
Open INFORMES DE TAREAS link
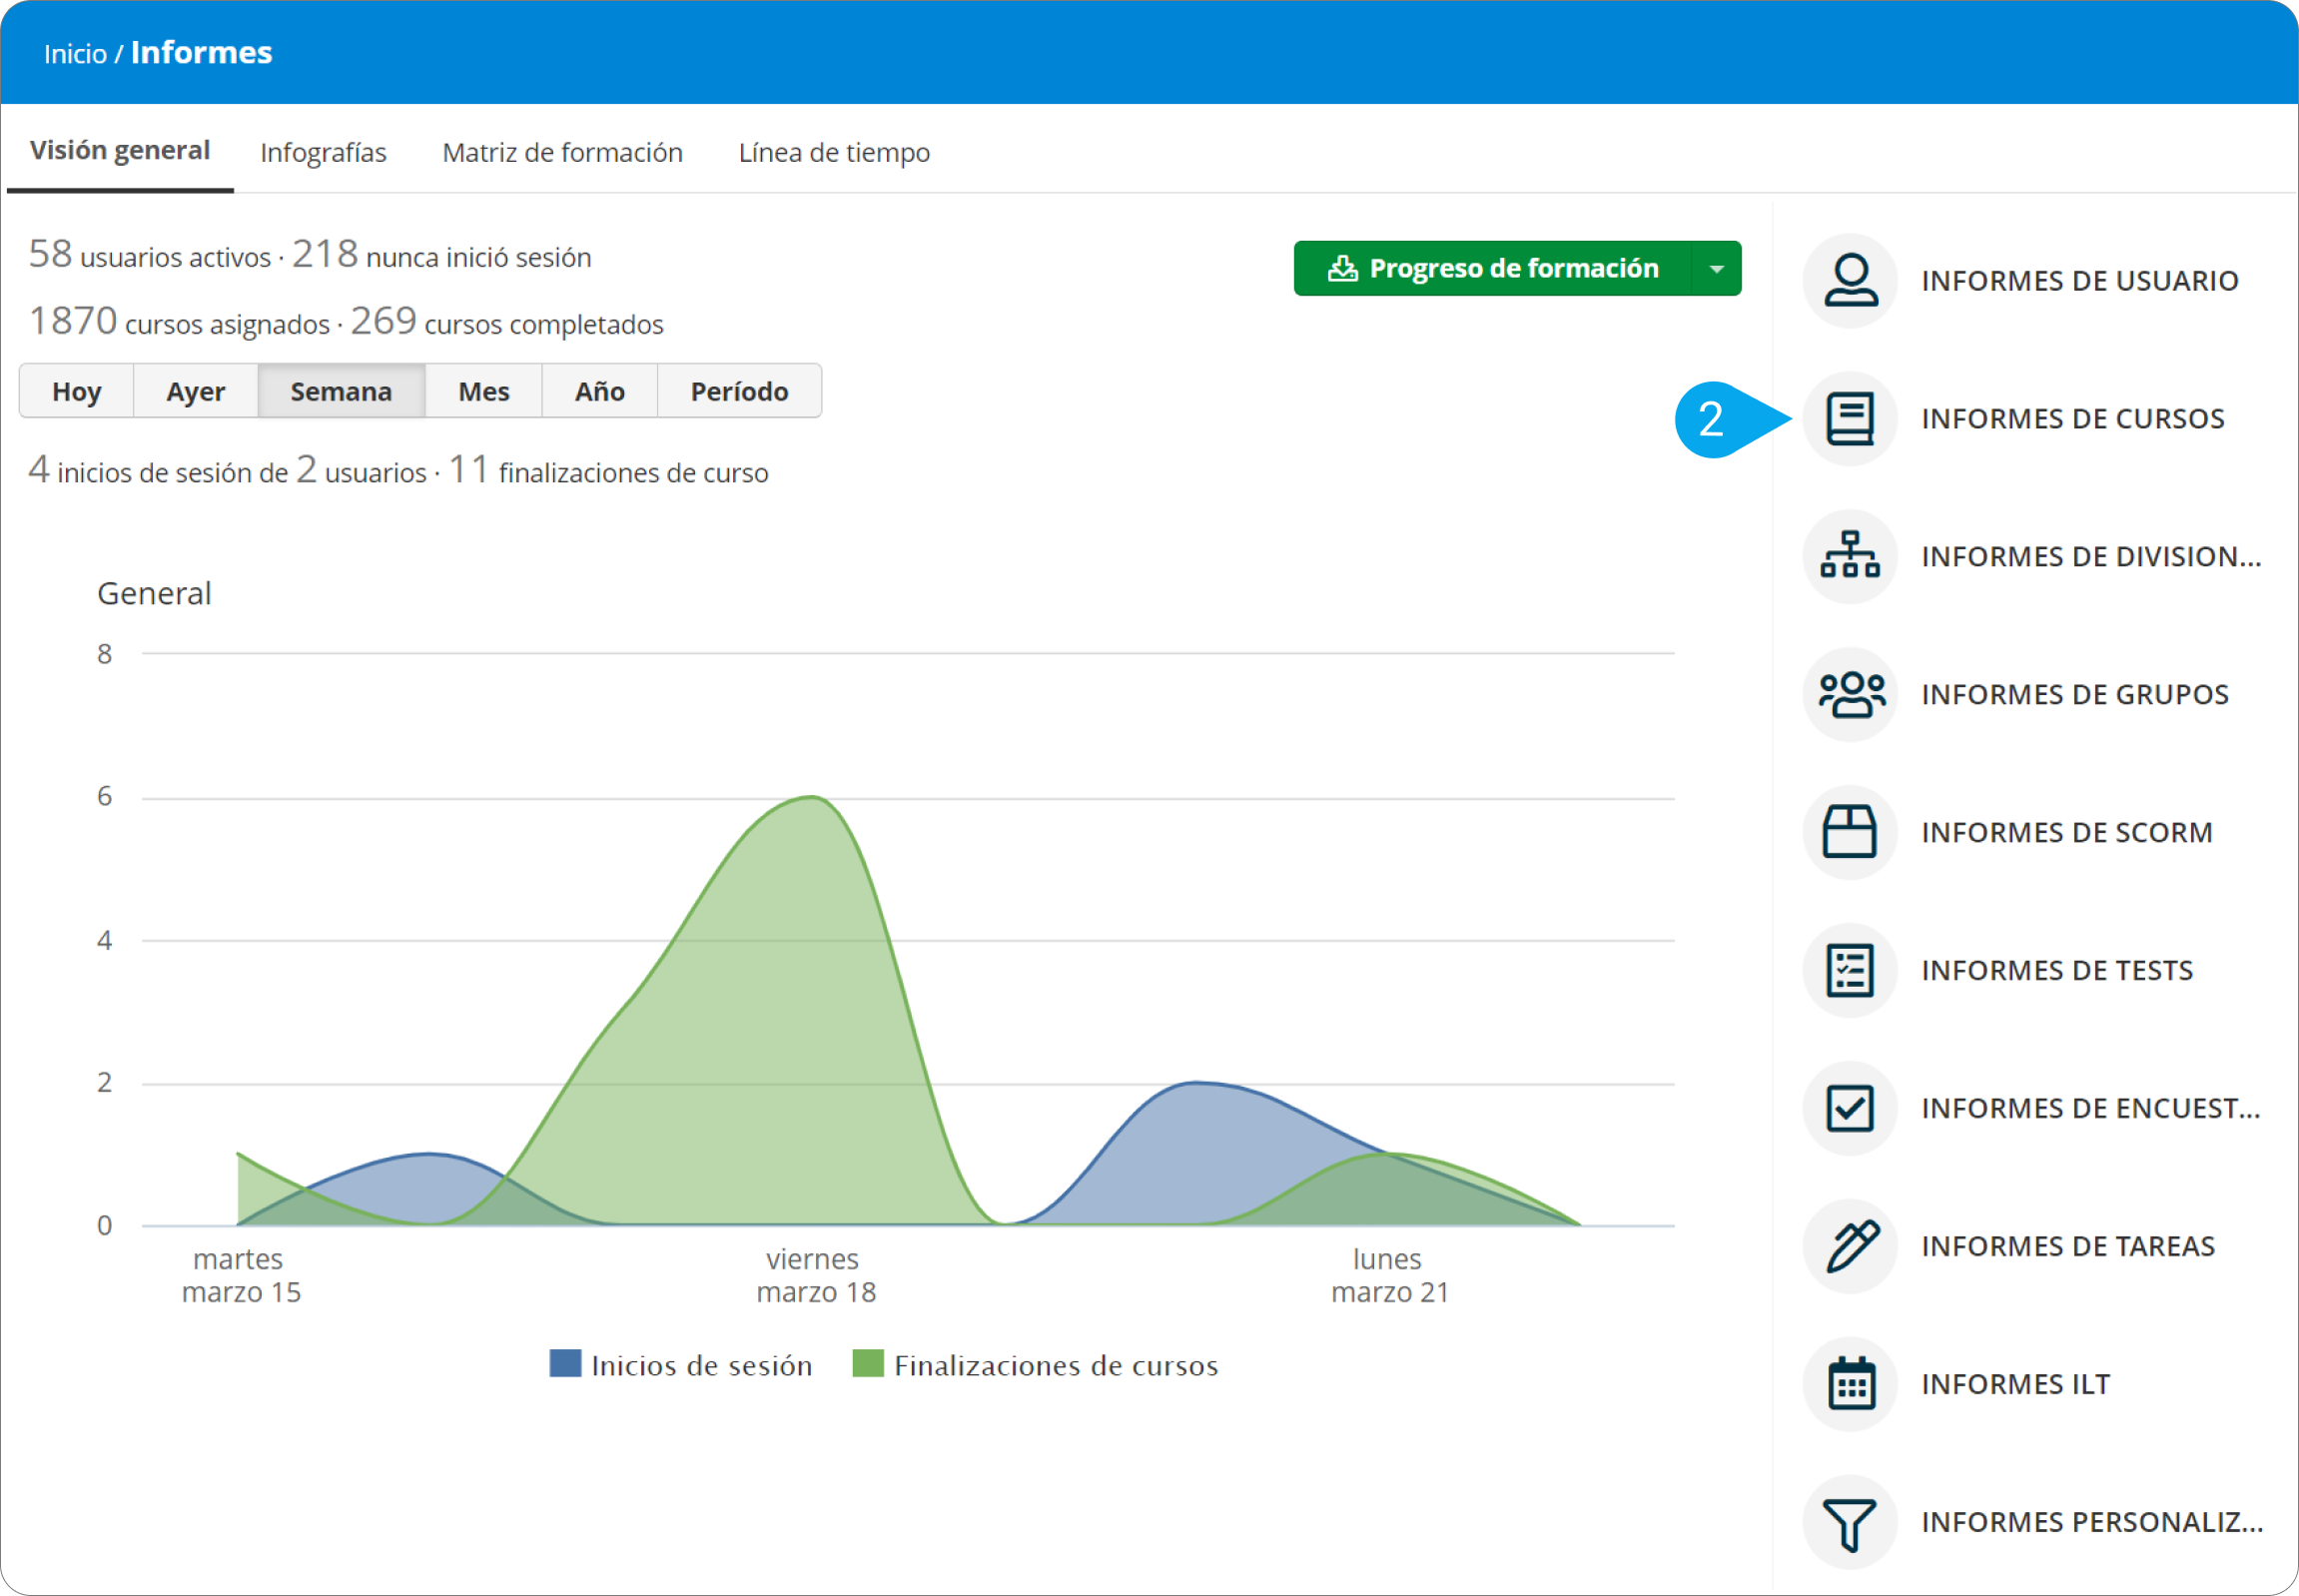point(2068,1247)
